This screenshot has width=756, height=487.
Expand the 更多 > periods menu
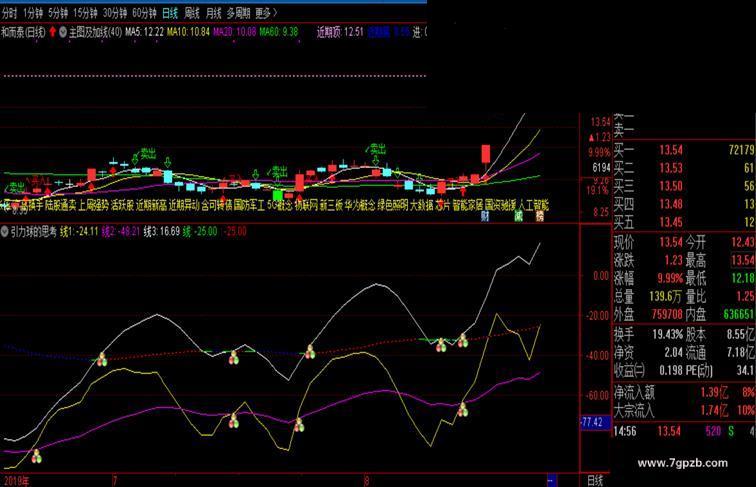coord(267,14)
